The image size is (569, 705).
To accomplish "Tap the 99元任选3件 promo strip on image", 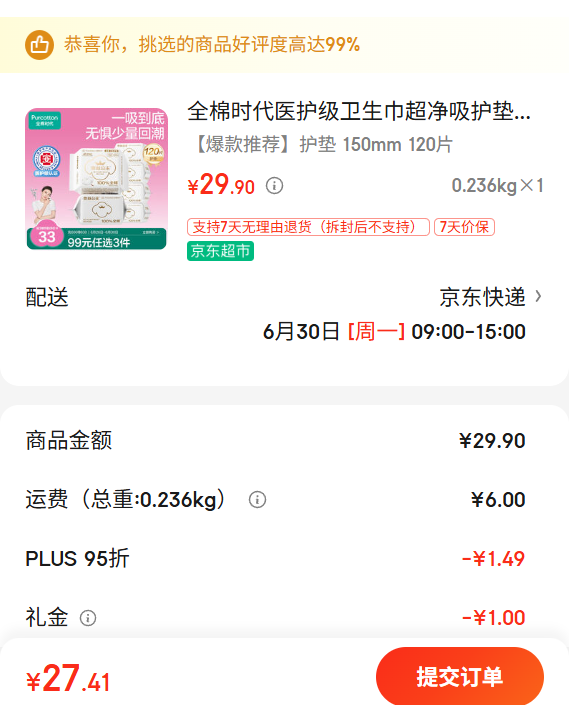I will pyautogui.click(x=98, y=242).
